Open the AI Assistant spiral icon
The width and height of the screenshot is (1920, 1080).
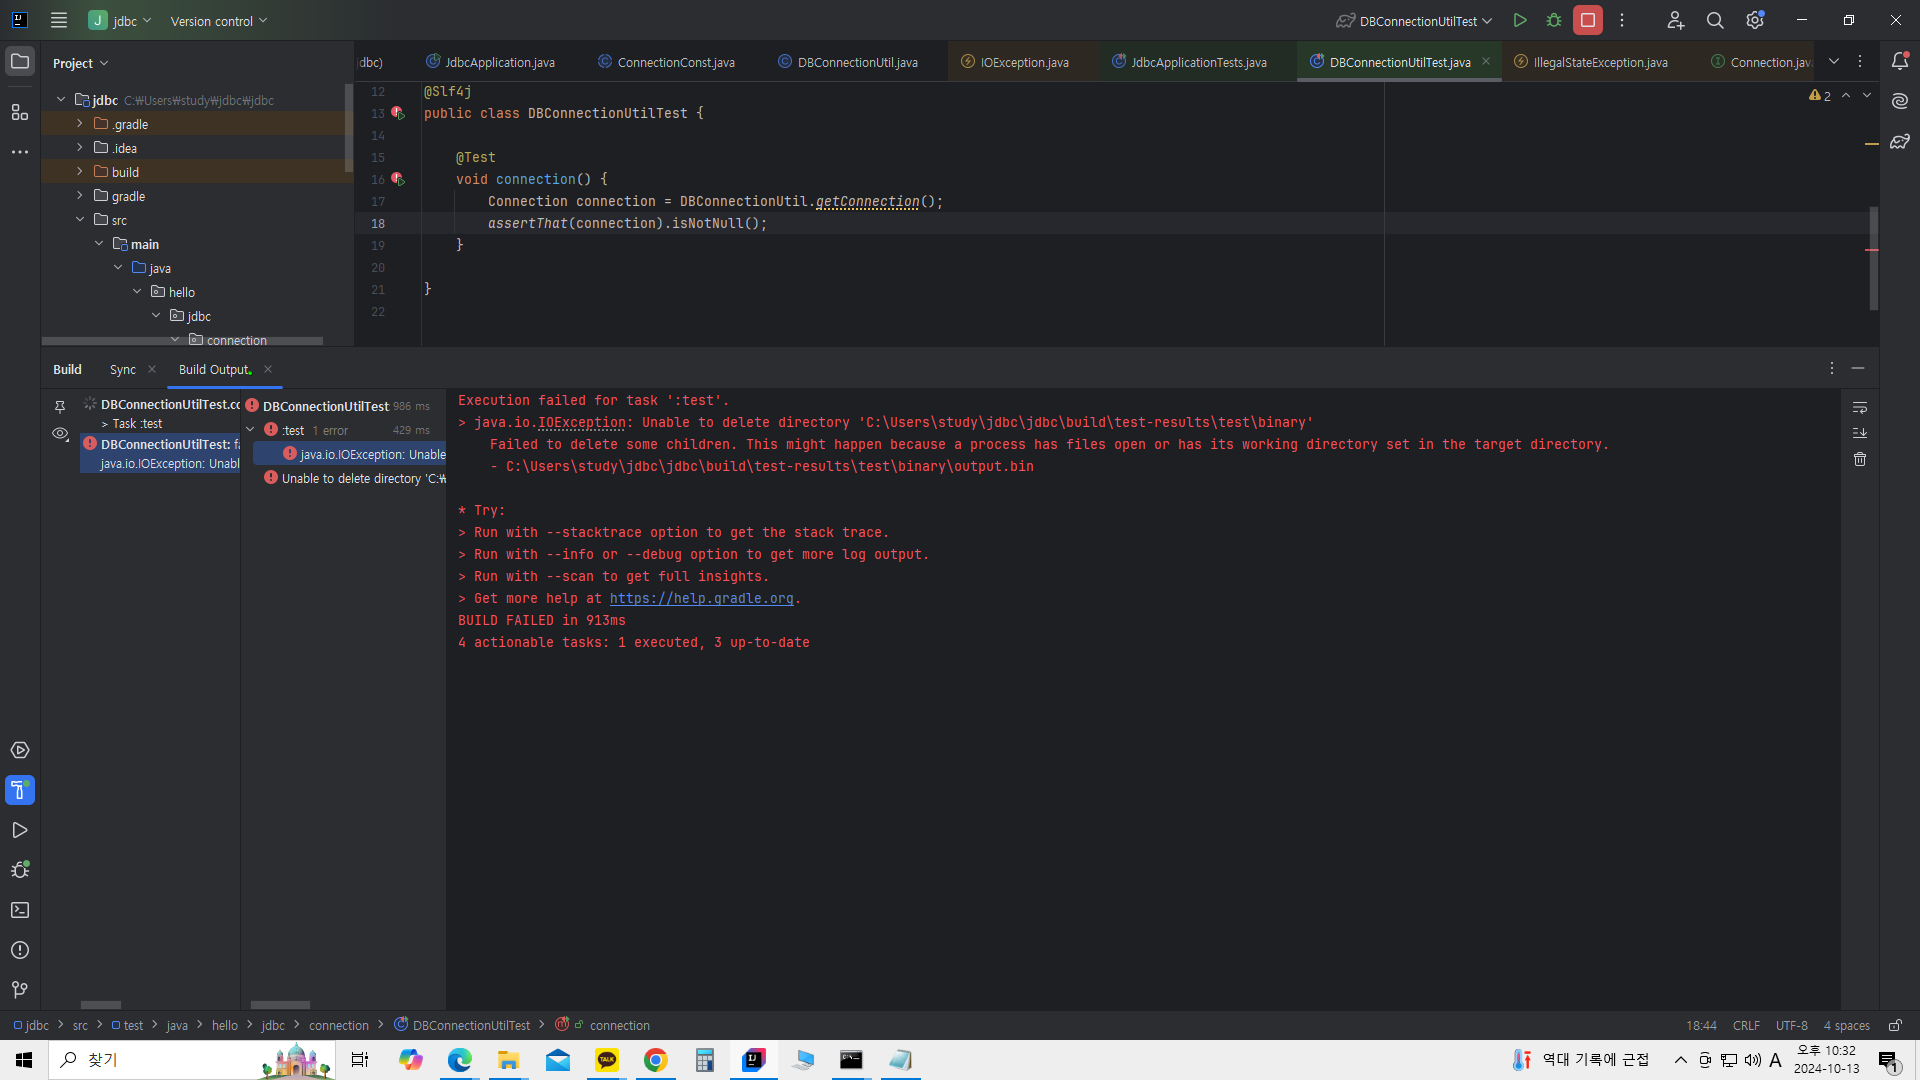point(1900,101)
